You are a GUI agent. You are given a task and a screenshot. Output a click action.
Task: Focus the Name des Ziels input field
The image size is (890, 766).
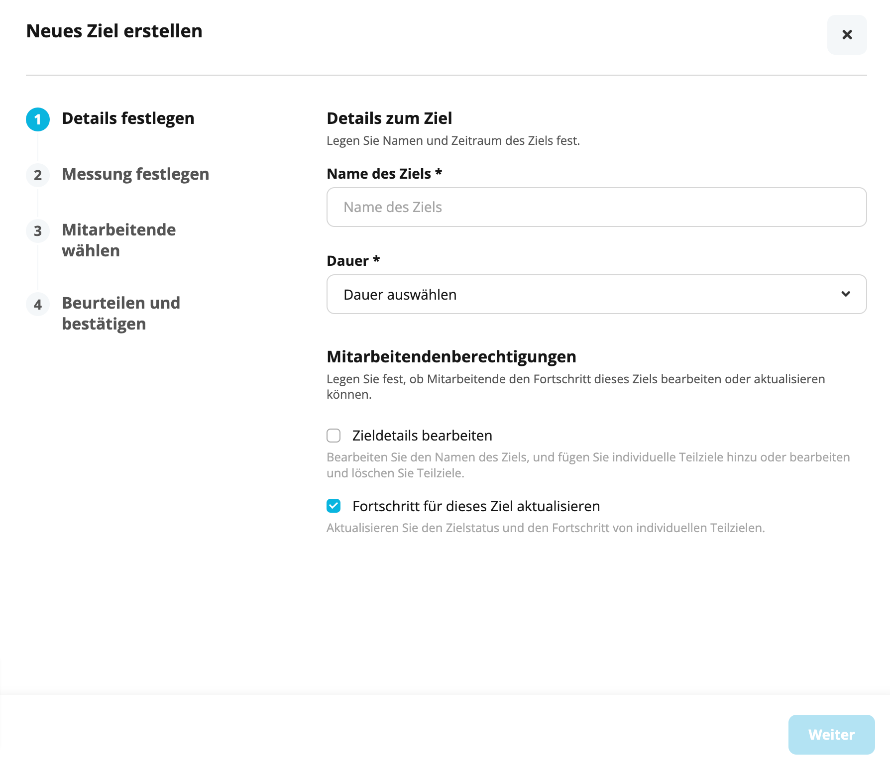click(597, 207)
